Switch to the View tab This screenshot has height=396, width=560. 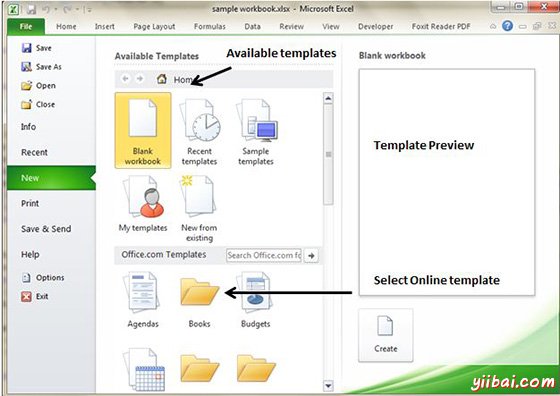point(331,26)
